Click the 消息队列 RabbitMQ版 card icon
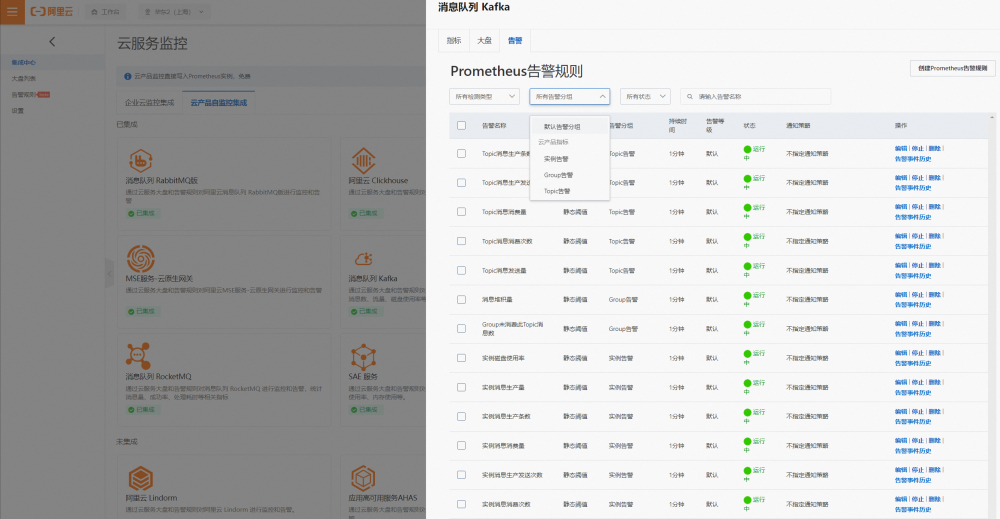Viewport: 1000px width, 519px height. pyautogui.click(x=140, y=160)
